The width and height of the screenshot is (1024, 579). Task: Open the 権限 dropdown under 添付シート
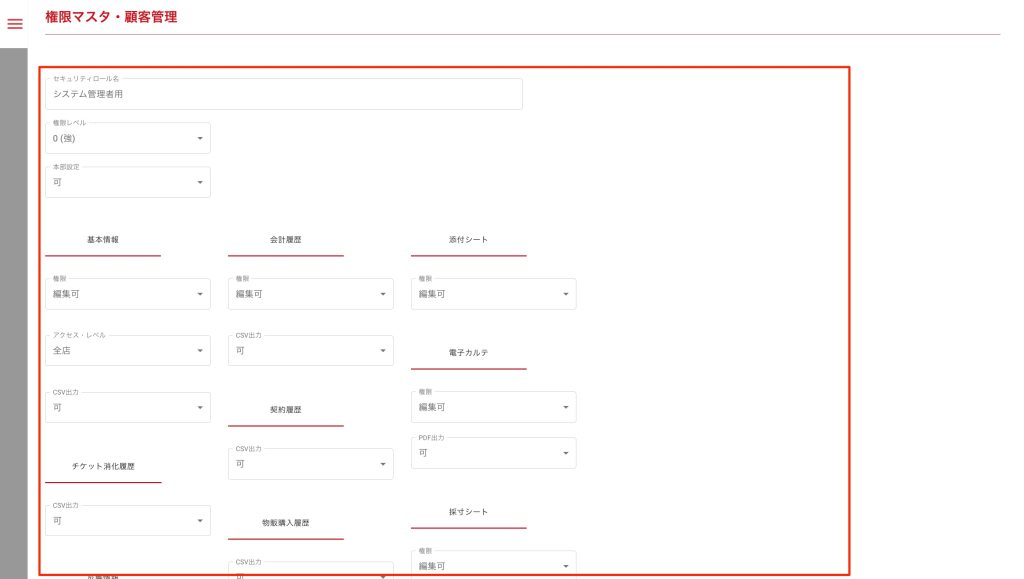pos(493,294)
